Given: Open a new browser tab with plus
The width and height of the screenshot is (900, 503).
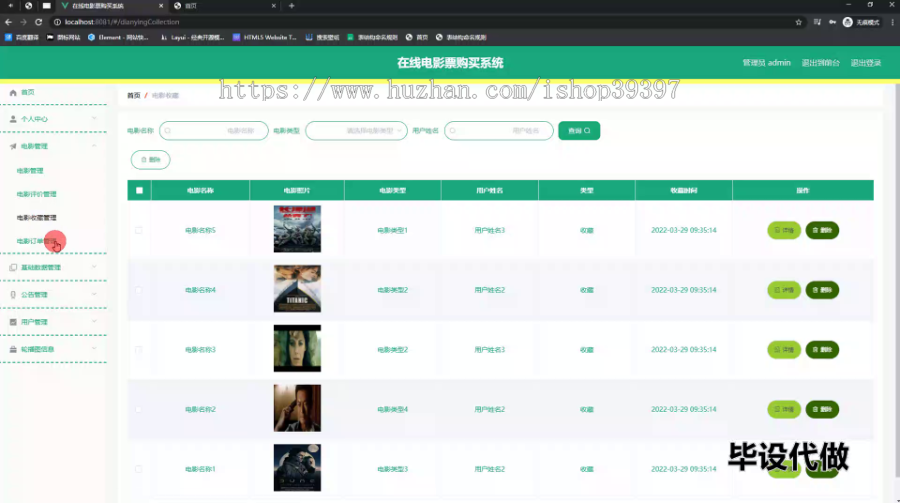Looking at the screenshot, I should point(292,6).
